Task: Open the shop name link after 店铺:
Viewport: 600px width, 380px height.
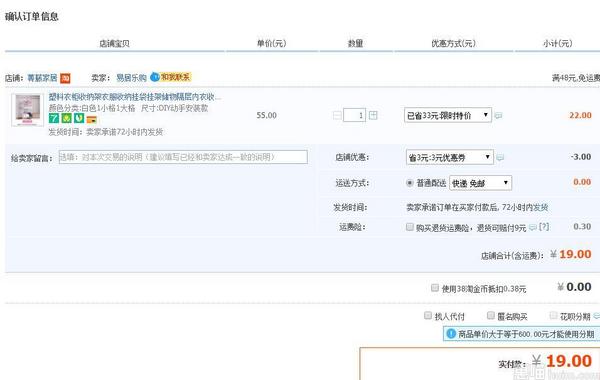Action: (42, 78)
